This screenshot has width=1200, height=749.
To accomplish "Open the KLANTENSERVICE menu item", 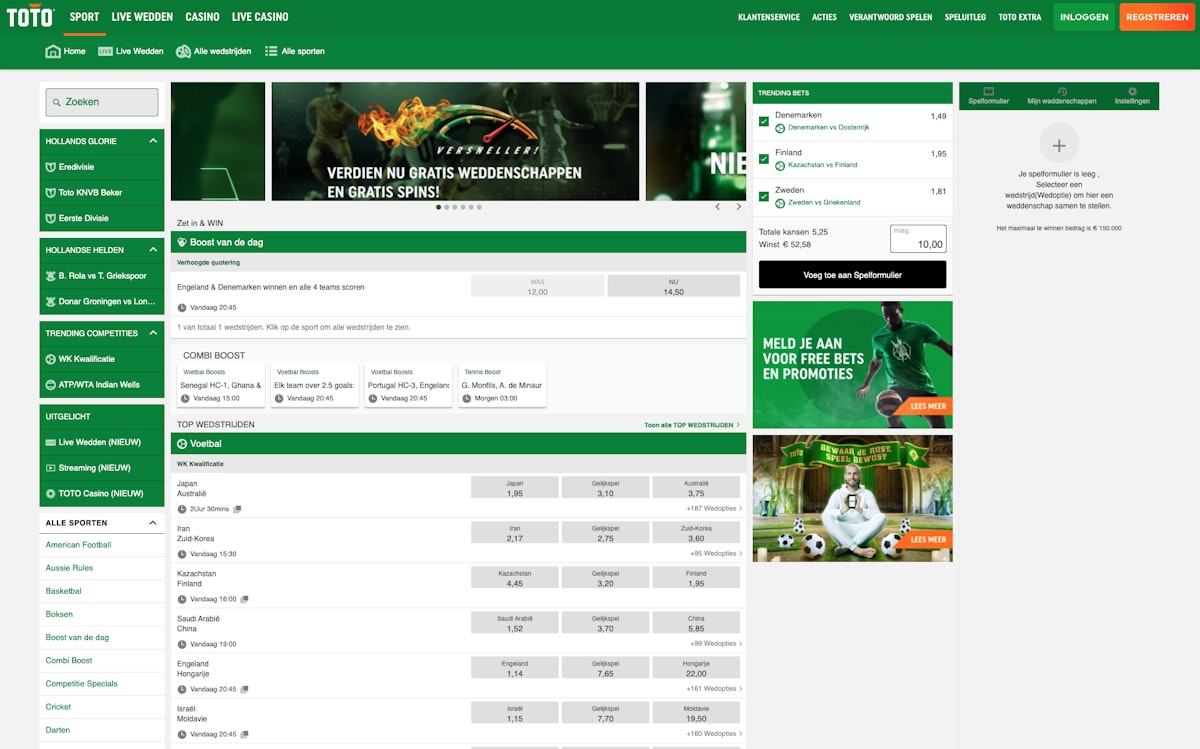I will coord(767,16).
